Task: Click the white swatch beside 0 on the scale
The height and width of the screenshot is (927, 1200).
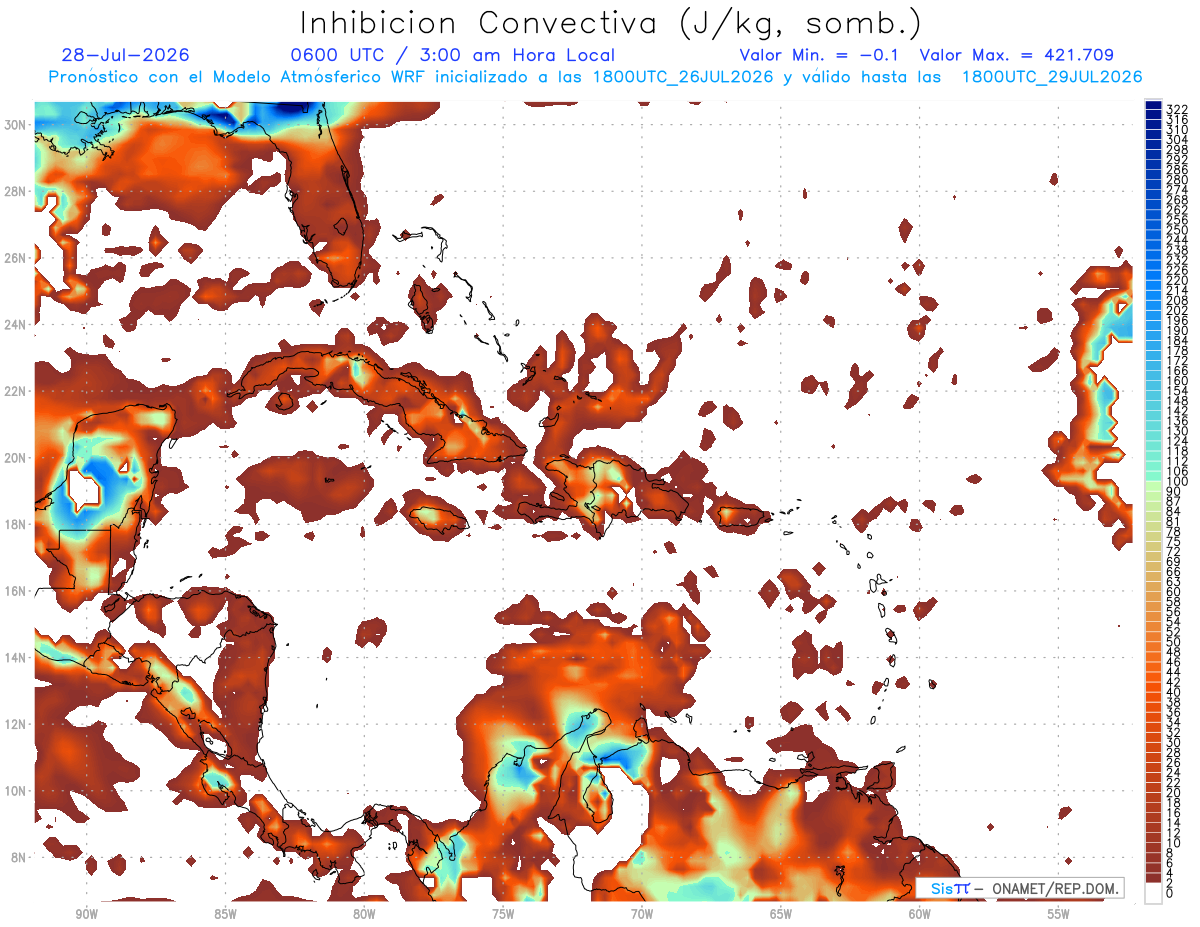Action: coord(1153,895)
